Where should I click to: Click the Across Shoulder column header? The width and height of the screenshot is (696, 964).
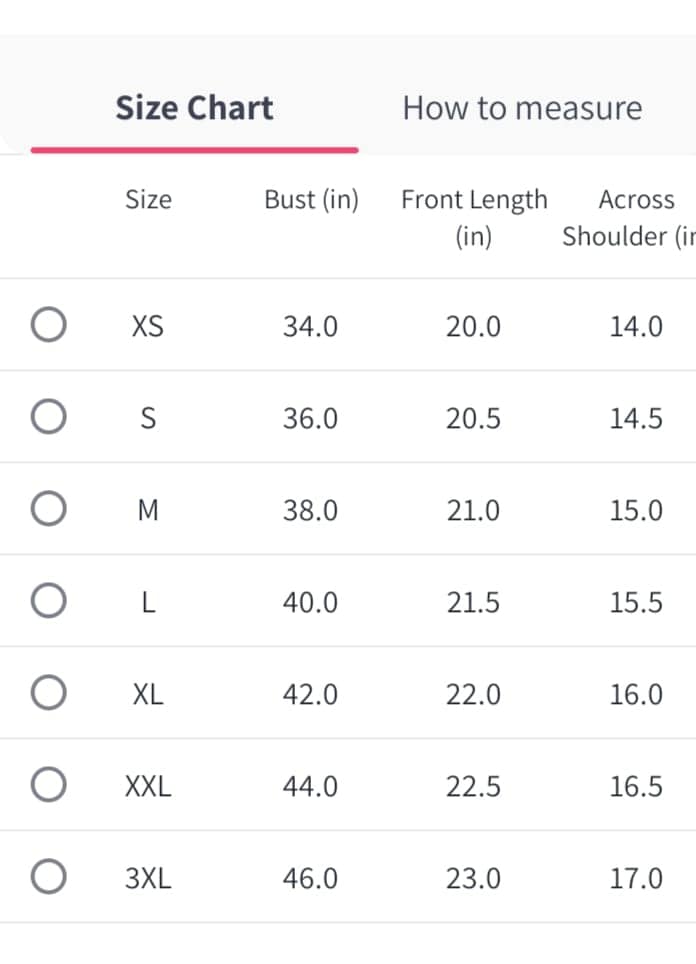(x=629, y=218)
